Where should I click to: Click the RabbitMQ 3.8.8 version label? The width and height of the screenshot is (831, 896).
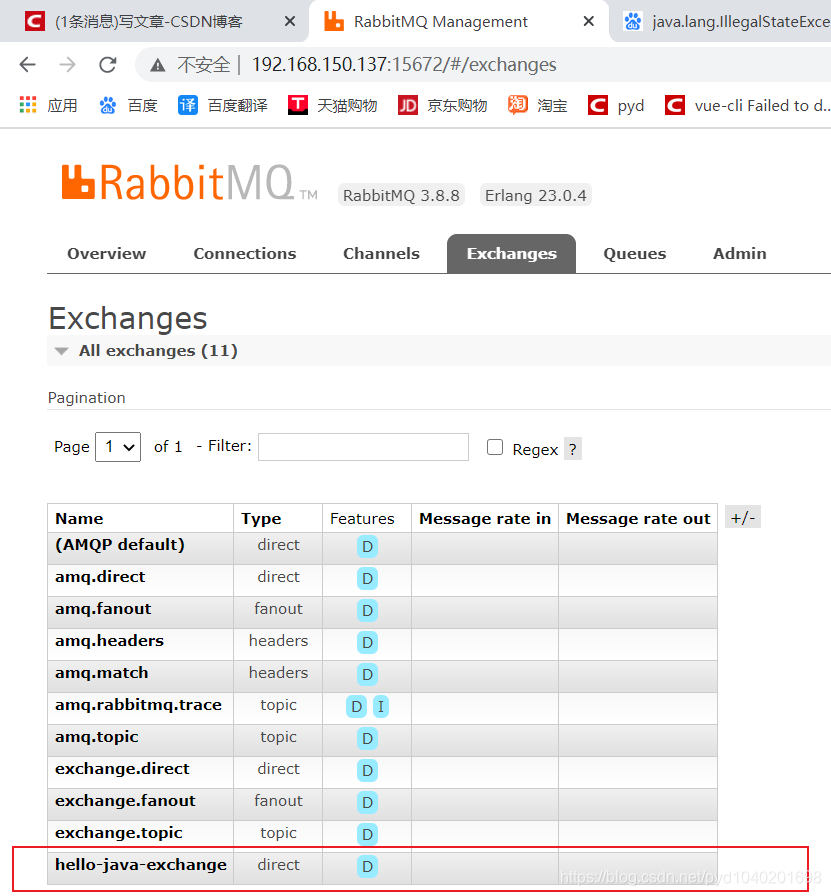[x=401, y=195]
